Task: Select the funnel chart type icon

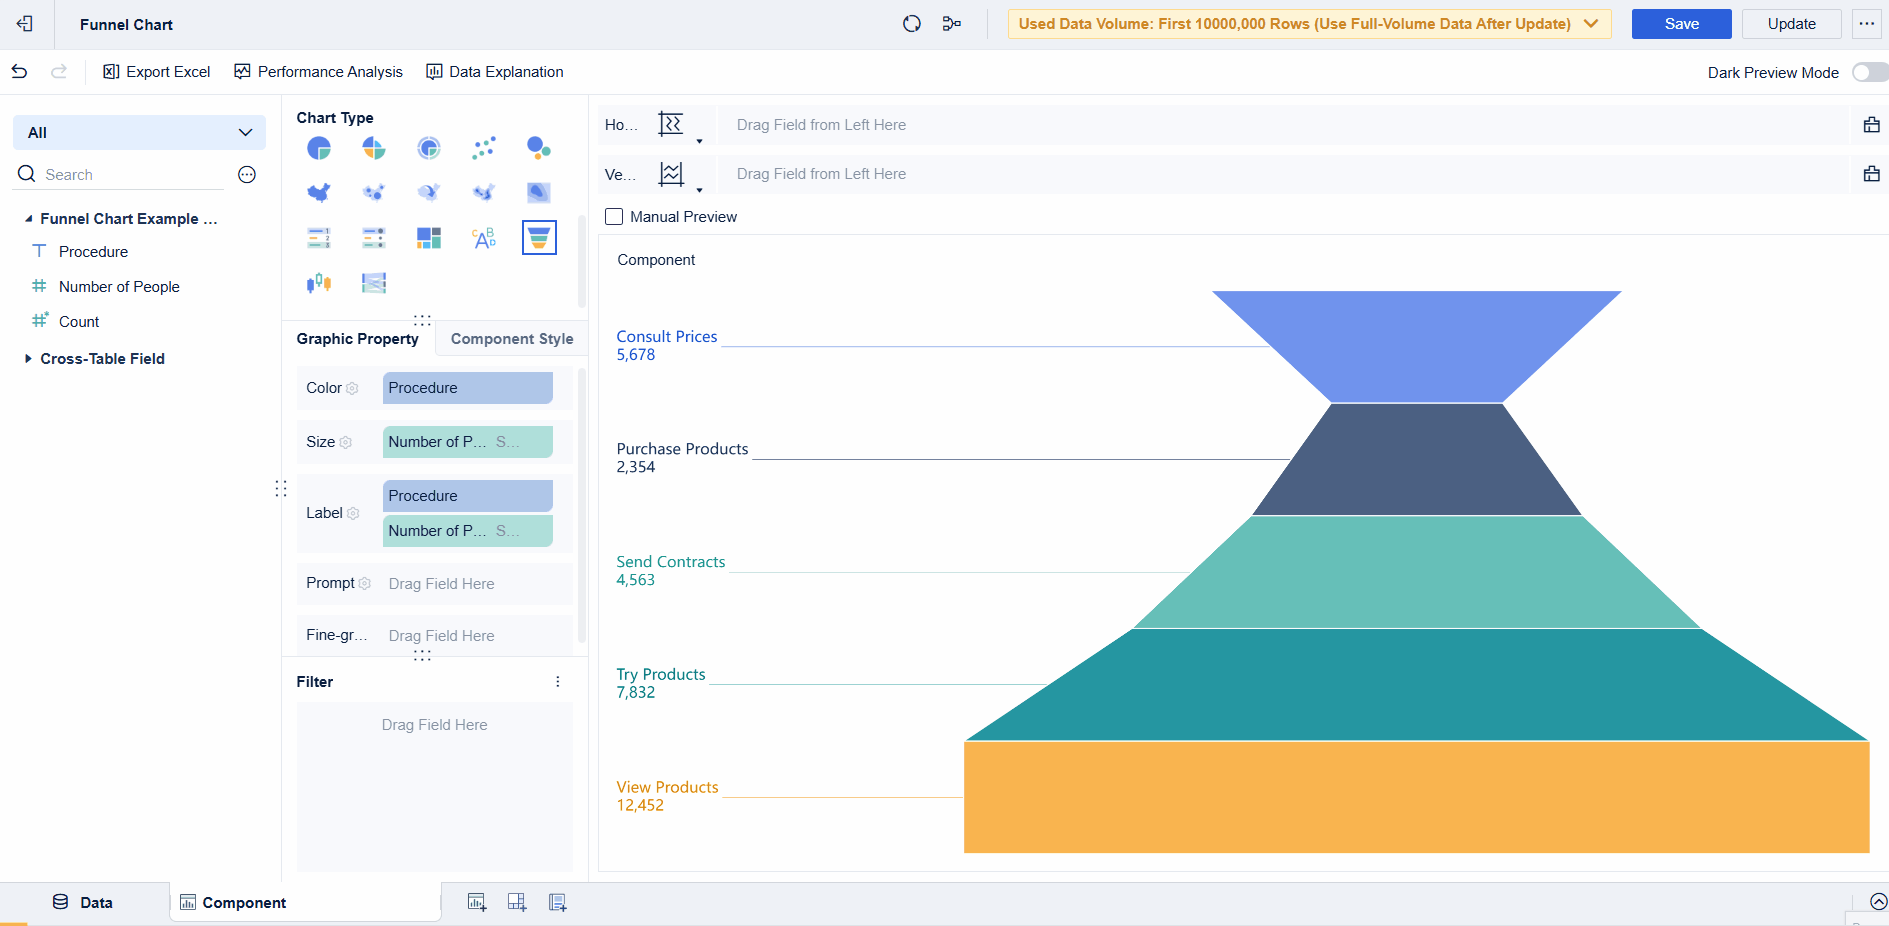Action: pos(539,238)
